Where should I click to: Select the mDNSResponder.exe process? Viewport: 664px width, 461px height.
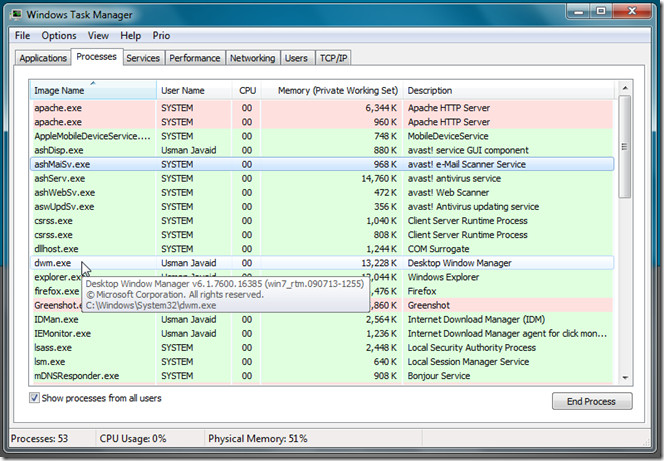tap(322, 376)
